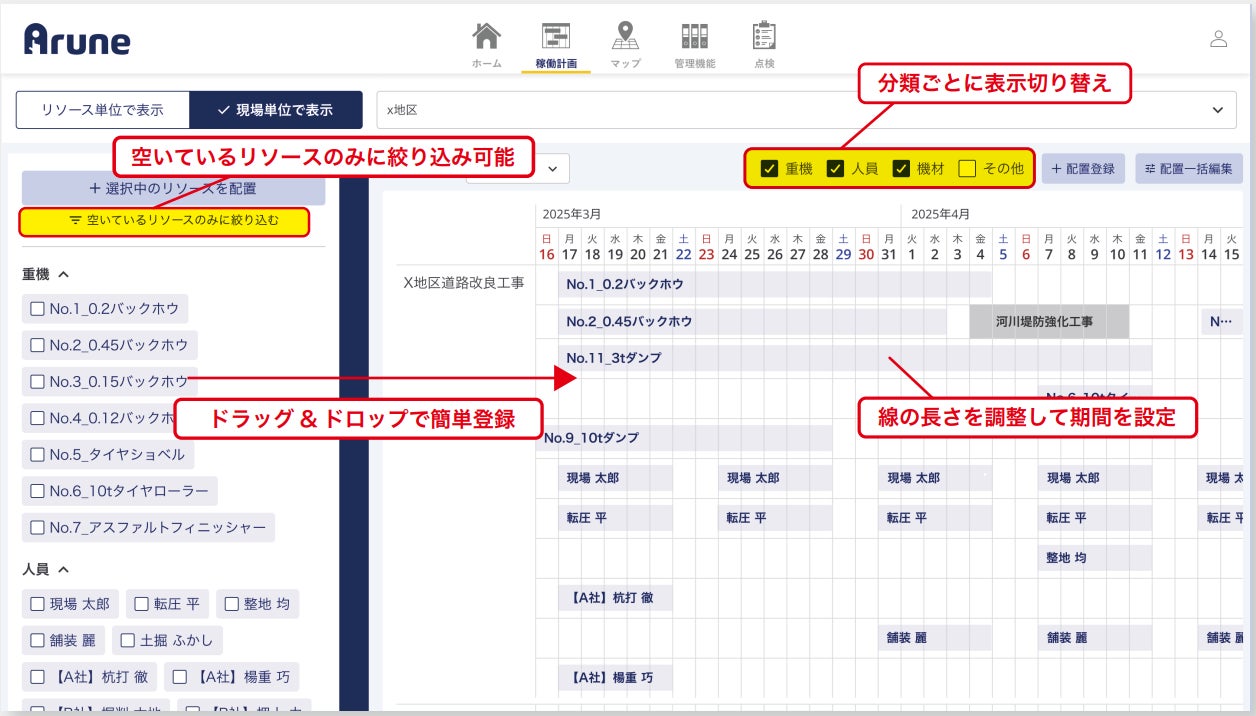Click the user profile icon
The height and width of the screenshot is (716, 1256).
tap(1218, 39)
